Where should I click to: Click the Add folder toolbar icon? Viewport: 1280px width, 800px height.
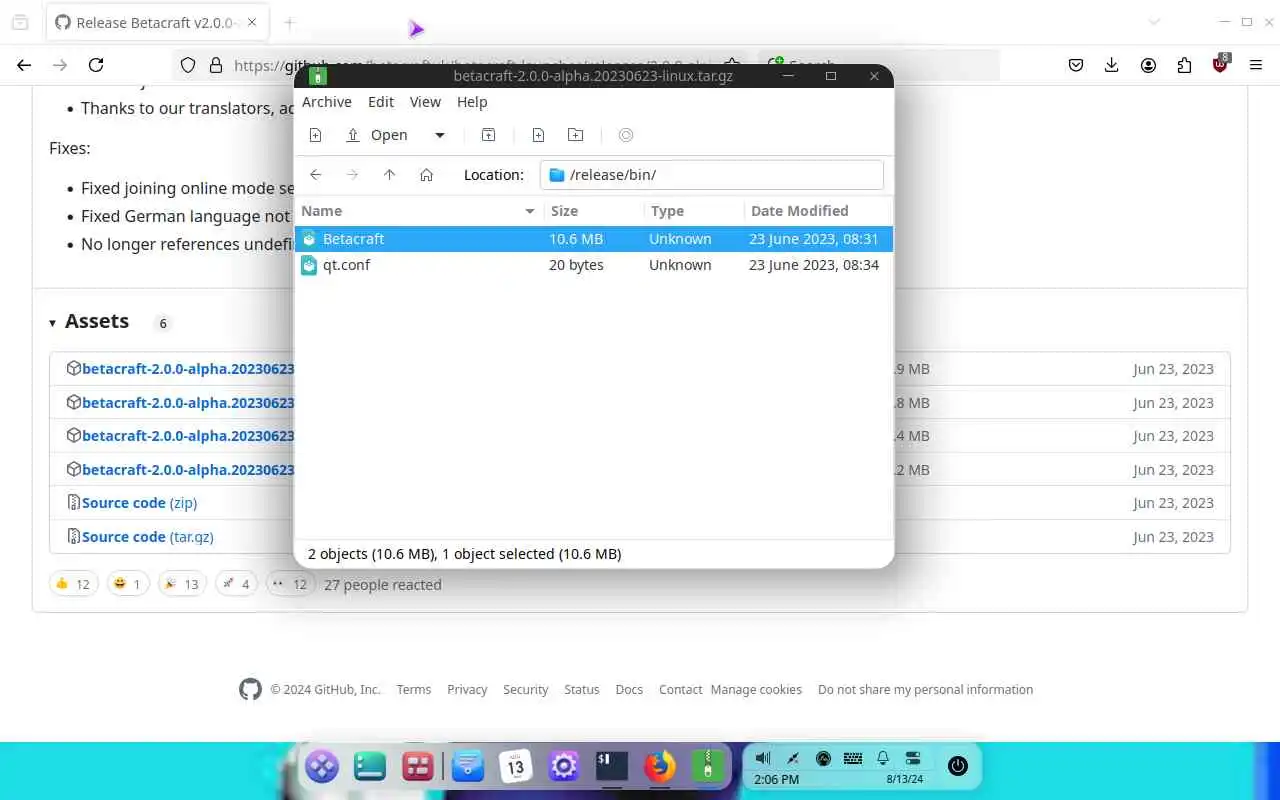576,135
